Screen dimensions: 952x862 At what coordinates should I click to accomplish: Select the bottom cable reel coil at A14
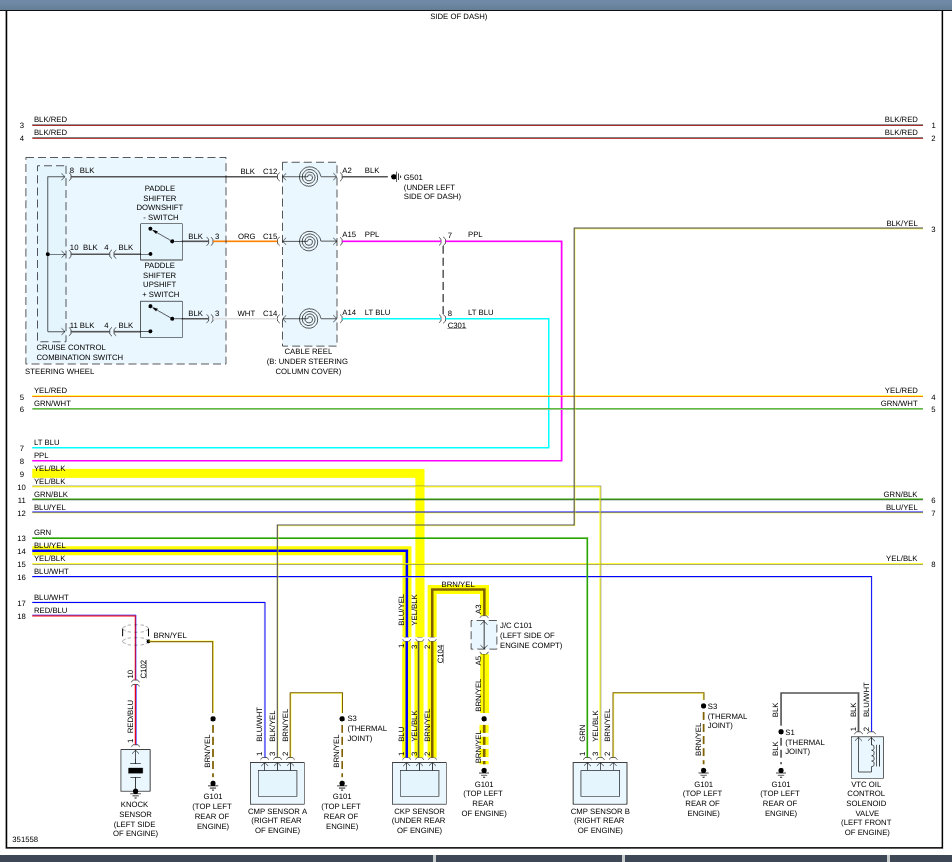[x=309, y=319]
